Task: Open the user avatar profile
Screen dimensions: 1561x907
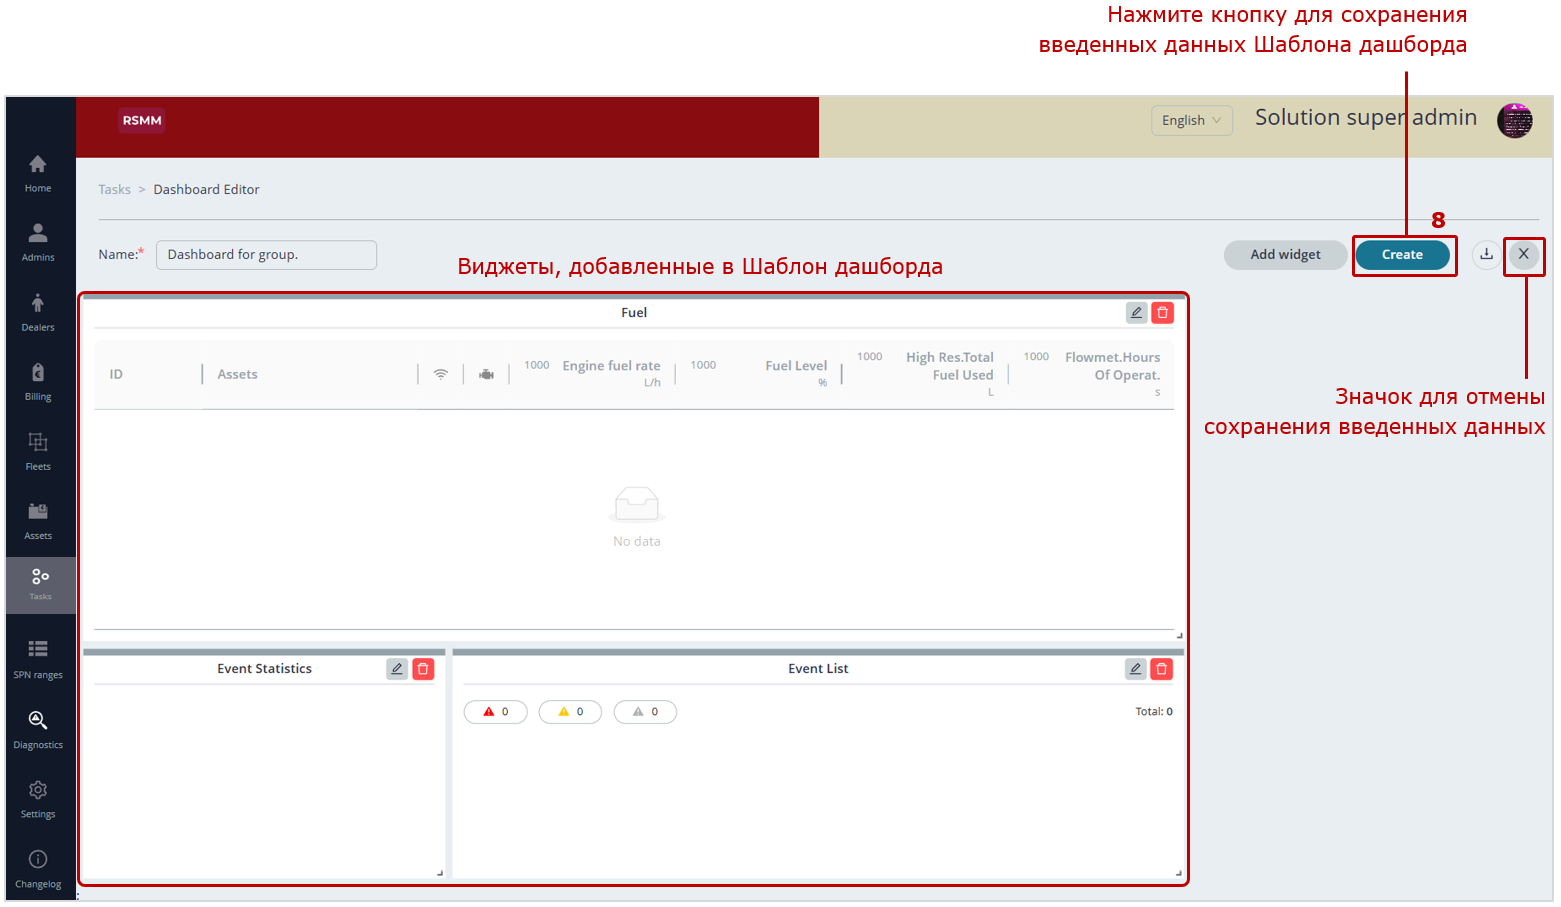Action: click(x=1514, y=120)
